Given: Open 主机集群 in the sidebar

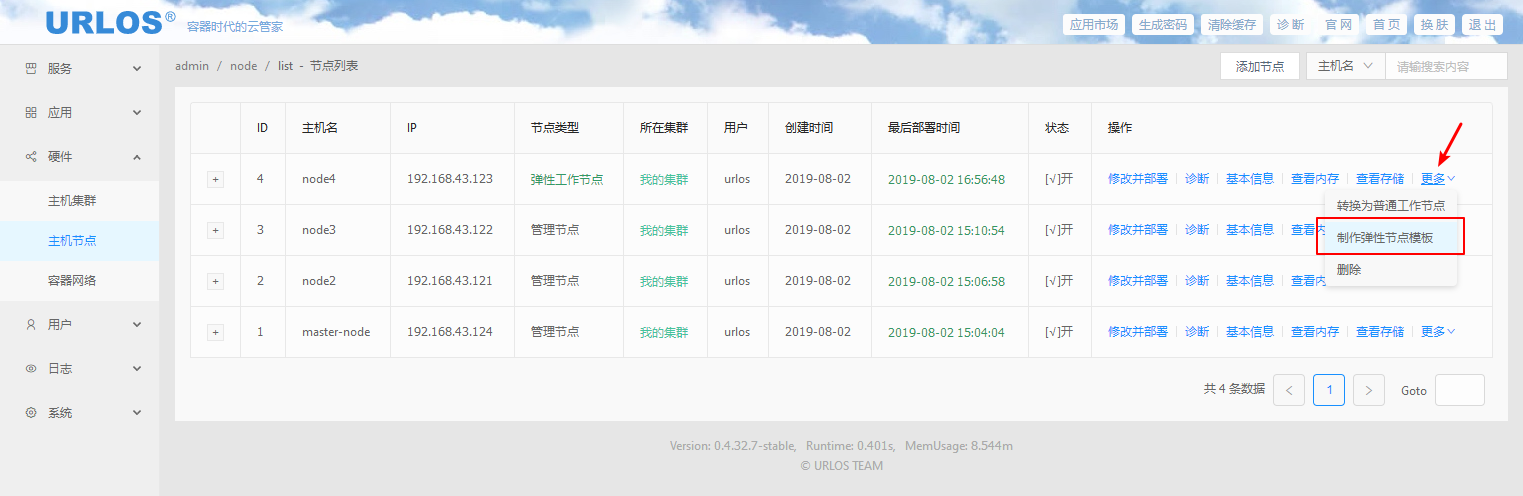Looking at the screenshot, I should [72, 201].
